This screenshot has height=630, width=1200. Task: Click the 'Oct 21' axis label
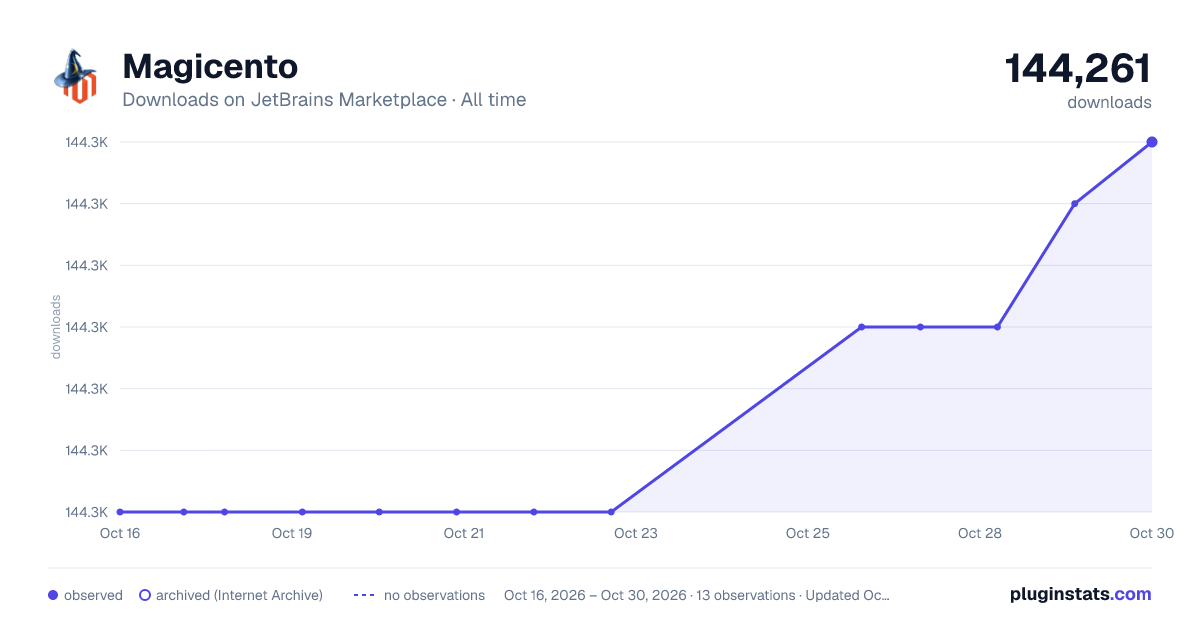[464, 533]
